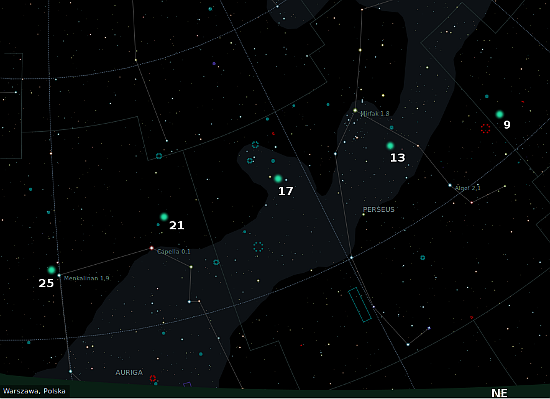Click the green comet marker labeled 25
This screenshot has height=399, width=550.
52,270
